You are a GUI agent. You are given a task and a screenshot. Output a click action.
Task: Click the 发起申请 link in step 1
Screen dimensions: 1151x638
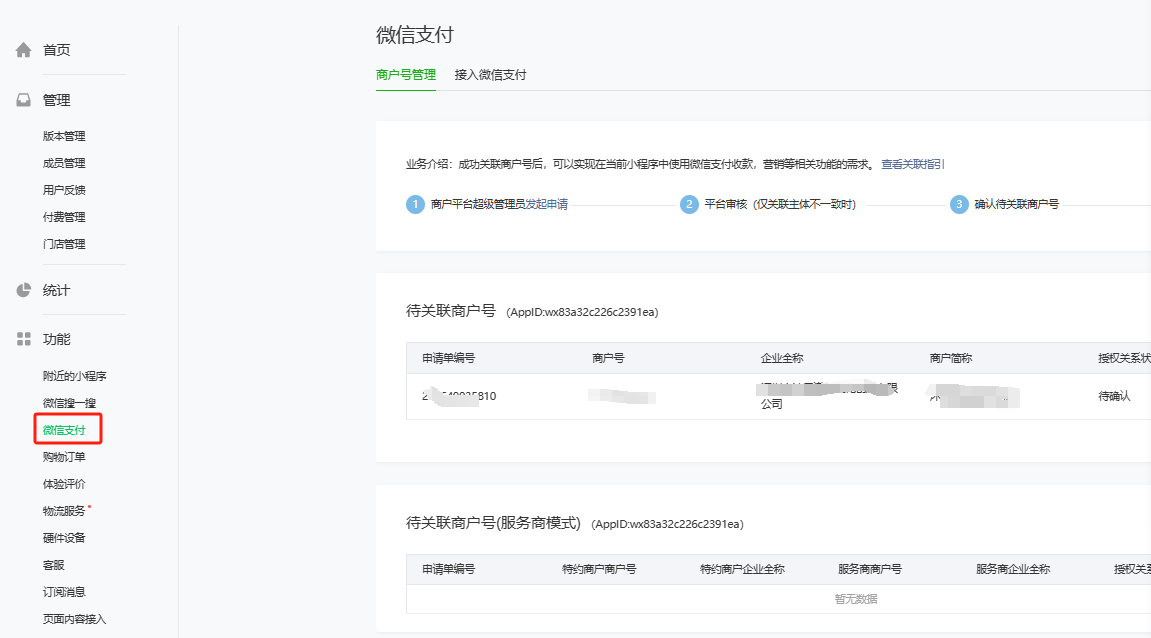pyautogui.click(x=546, y=204)
